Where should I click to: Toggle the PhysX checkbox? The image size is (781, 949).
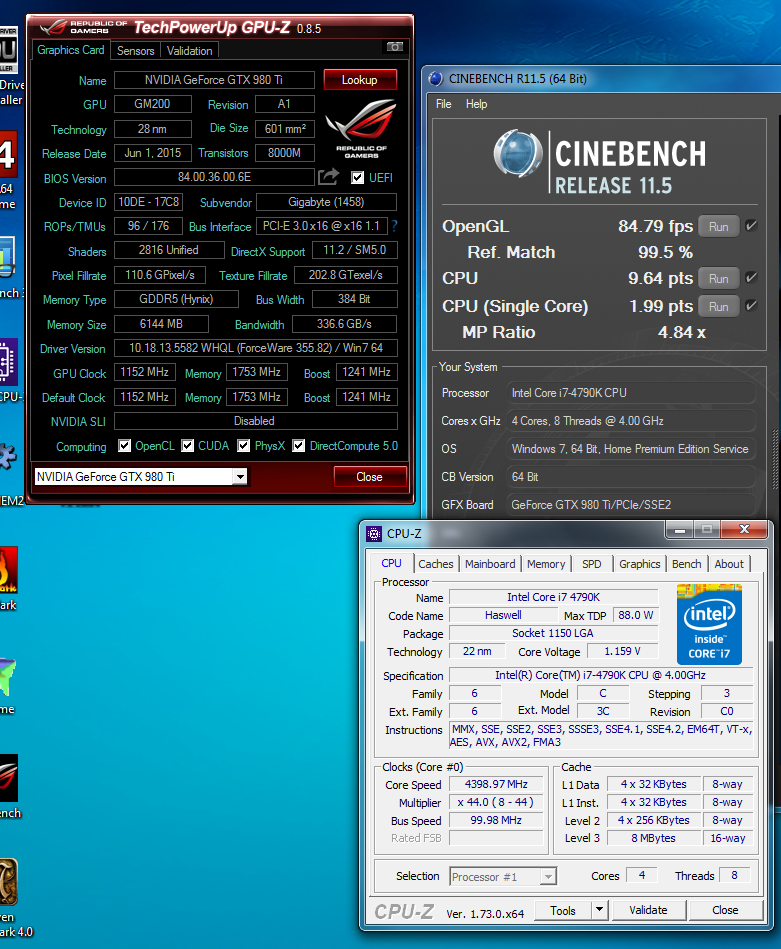[243, 446]
